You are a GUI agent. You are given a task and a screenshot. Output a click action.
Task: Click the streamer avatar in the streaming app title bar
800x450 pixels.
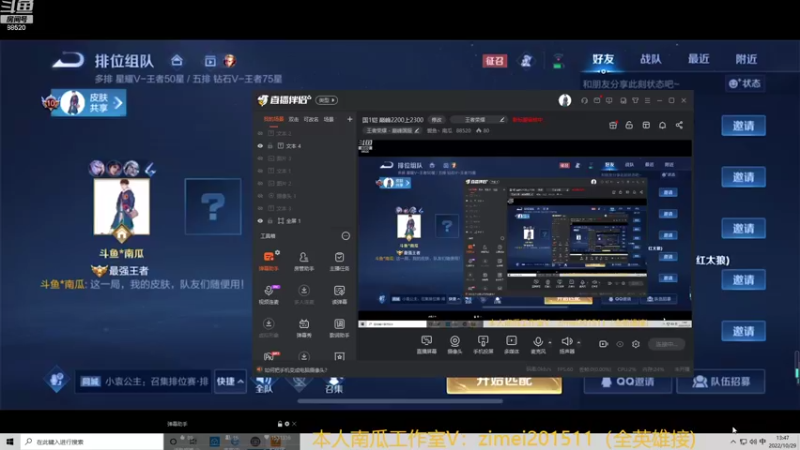pyautogui.click(x=565, y=101)
